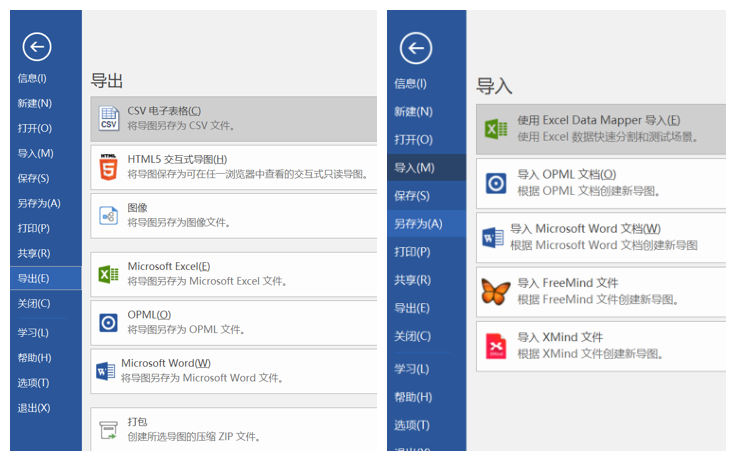The width and height of the screenshot is (736, 461).
Task: Click the Excel Data Mapper import icon
Action: click(x=496, y=129)
